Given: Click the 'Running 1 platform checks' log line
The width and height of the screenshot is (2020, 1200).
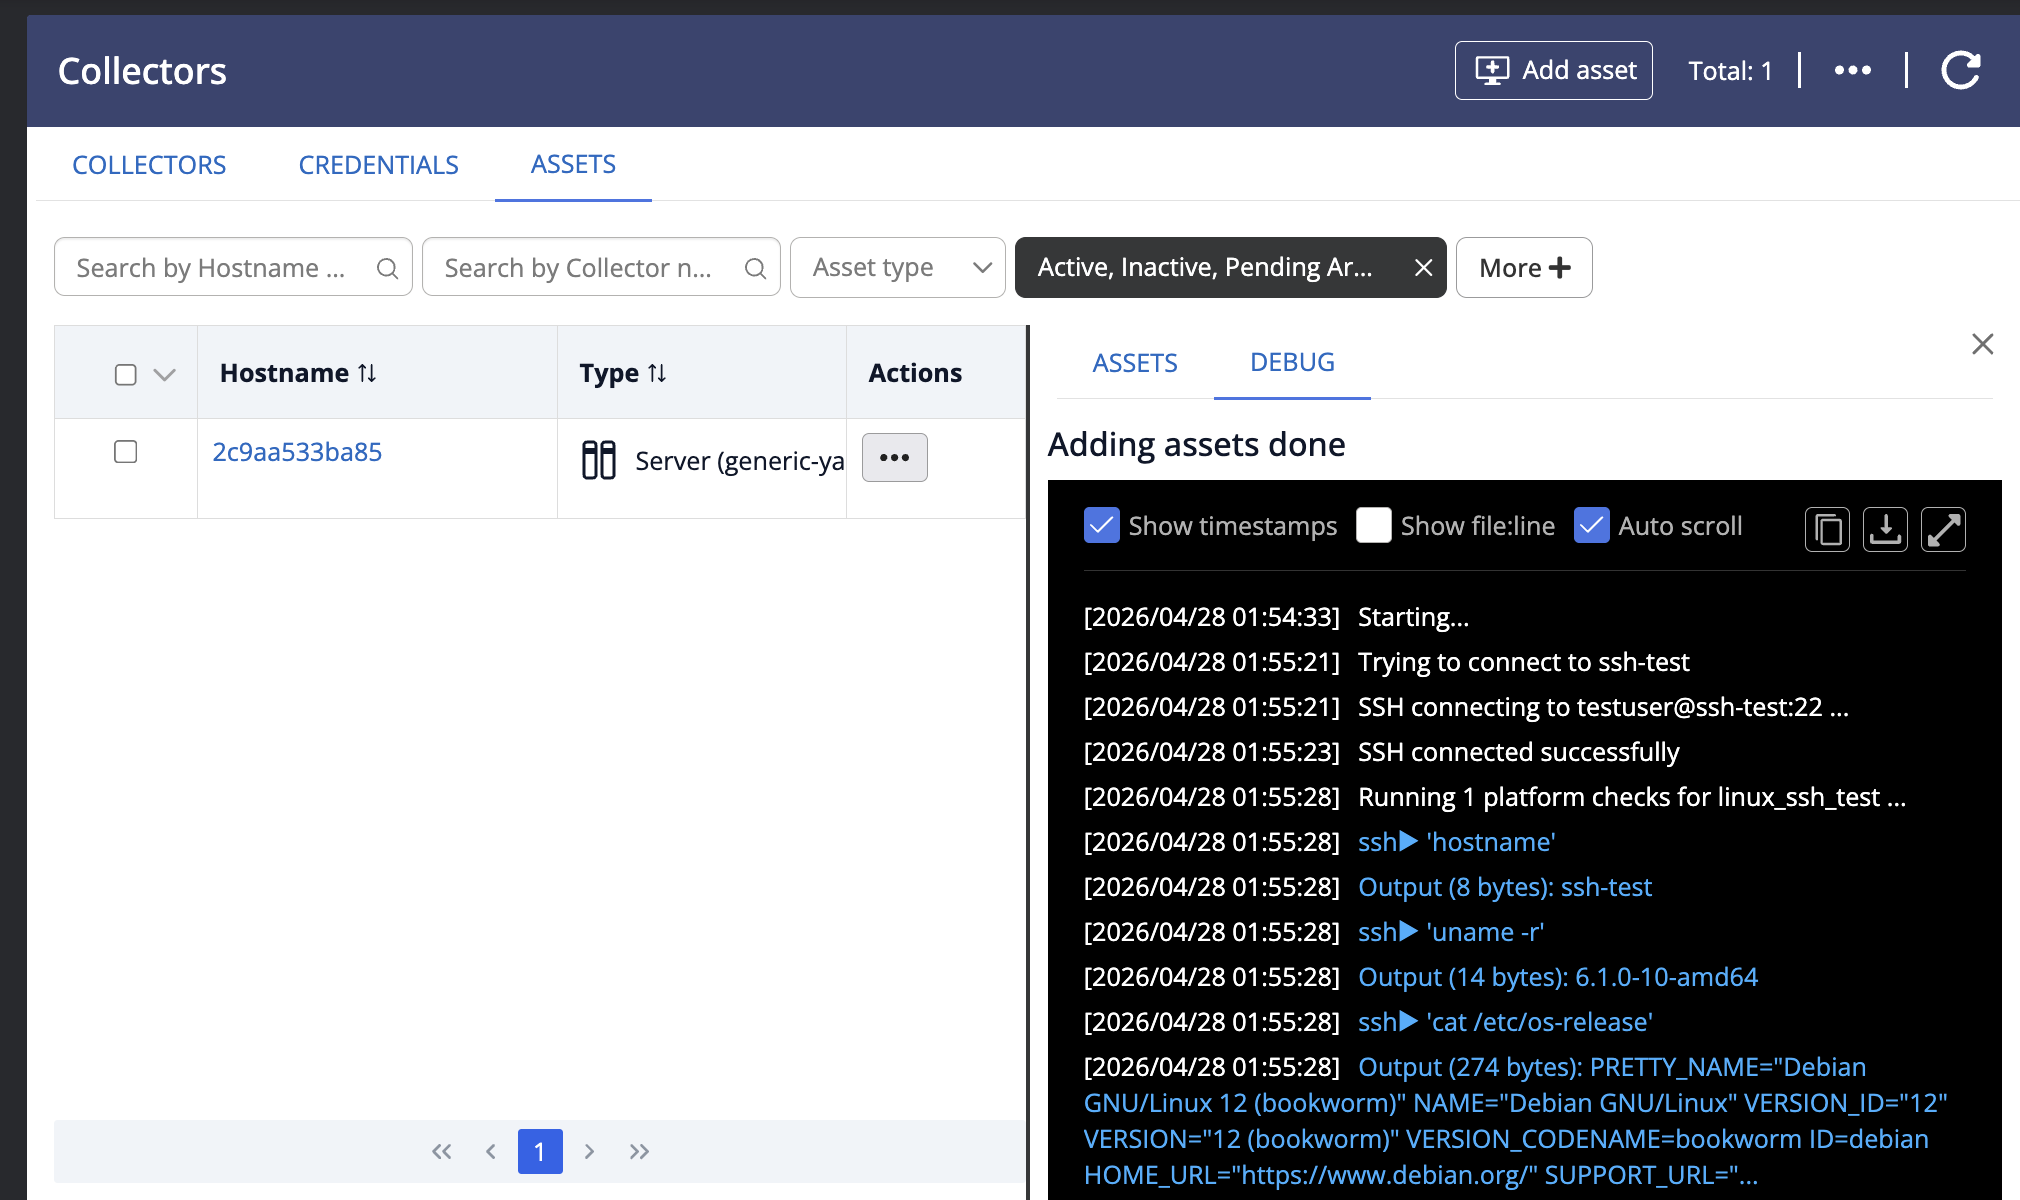Looking at the screenshot, I should point(1632,797).
